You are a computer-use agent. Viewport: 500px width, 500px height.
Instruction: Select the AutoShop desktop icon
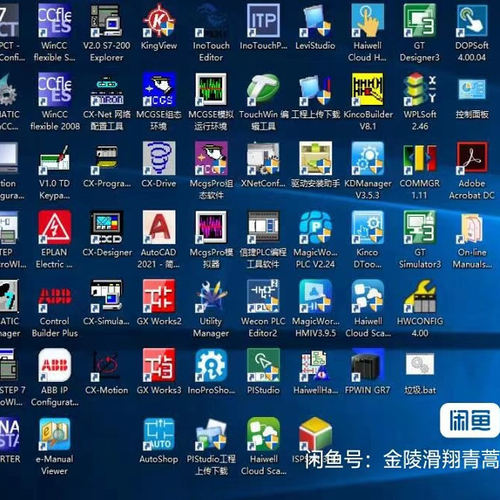click(159, 434)
